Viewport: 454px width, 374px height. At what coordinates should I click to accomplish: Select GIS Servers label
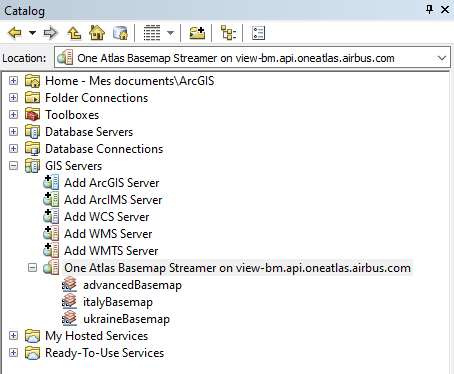click(x=73, y=166)
